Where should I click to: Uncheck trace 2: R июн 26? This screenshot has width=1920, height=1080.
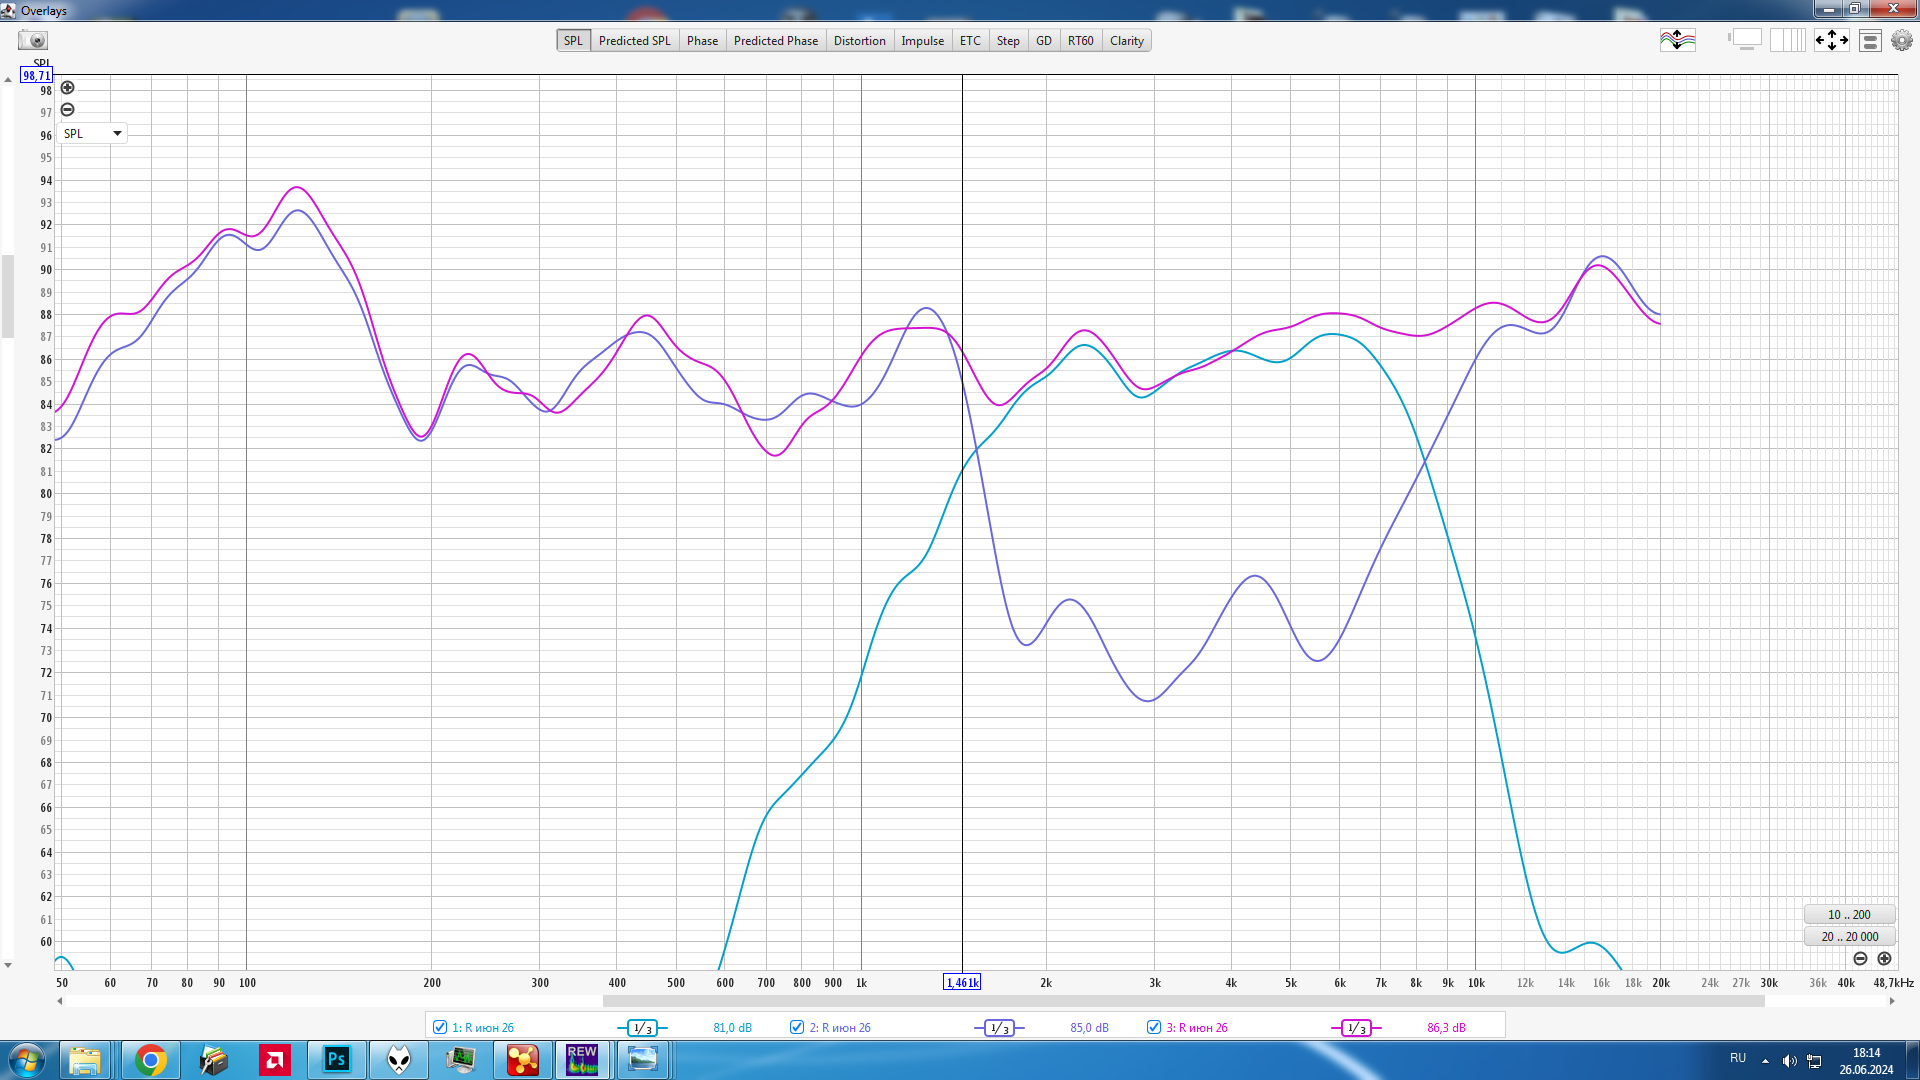797,1028
